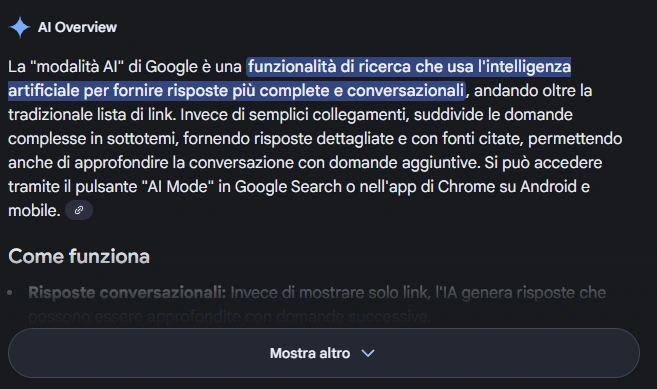Click the quoted phrase "modalità AI"
The image size is (657, 389).
(x=77, y=67)
